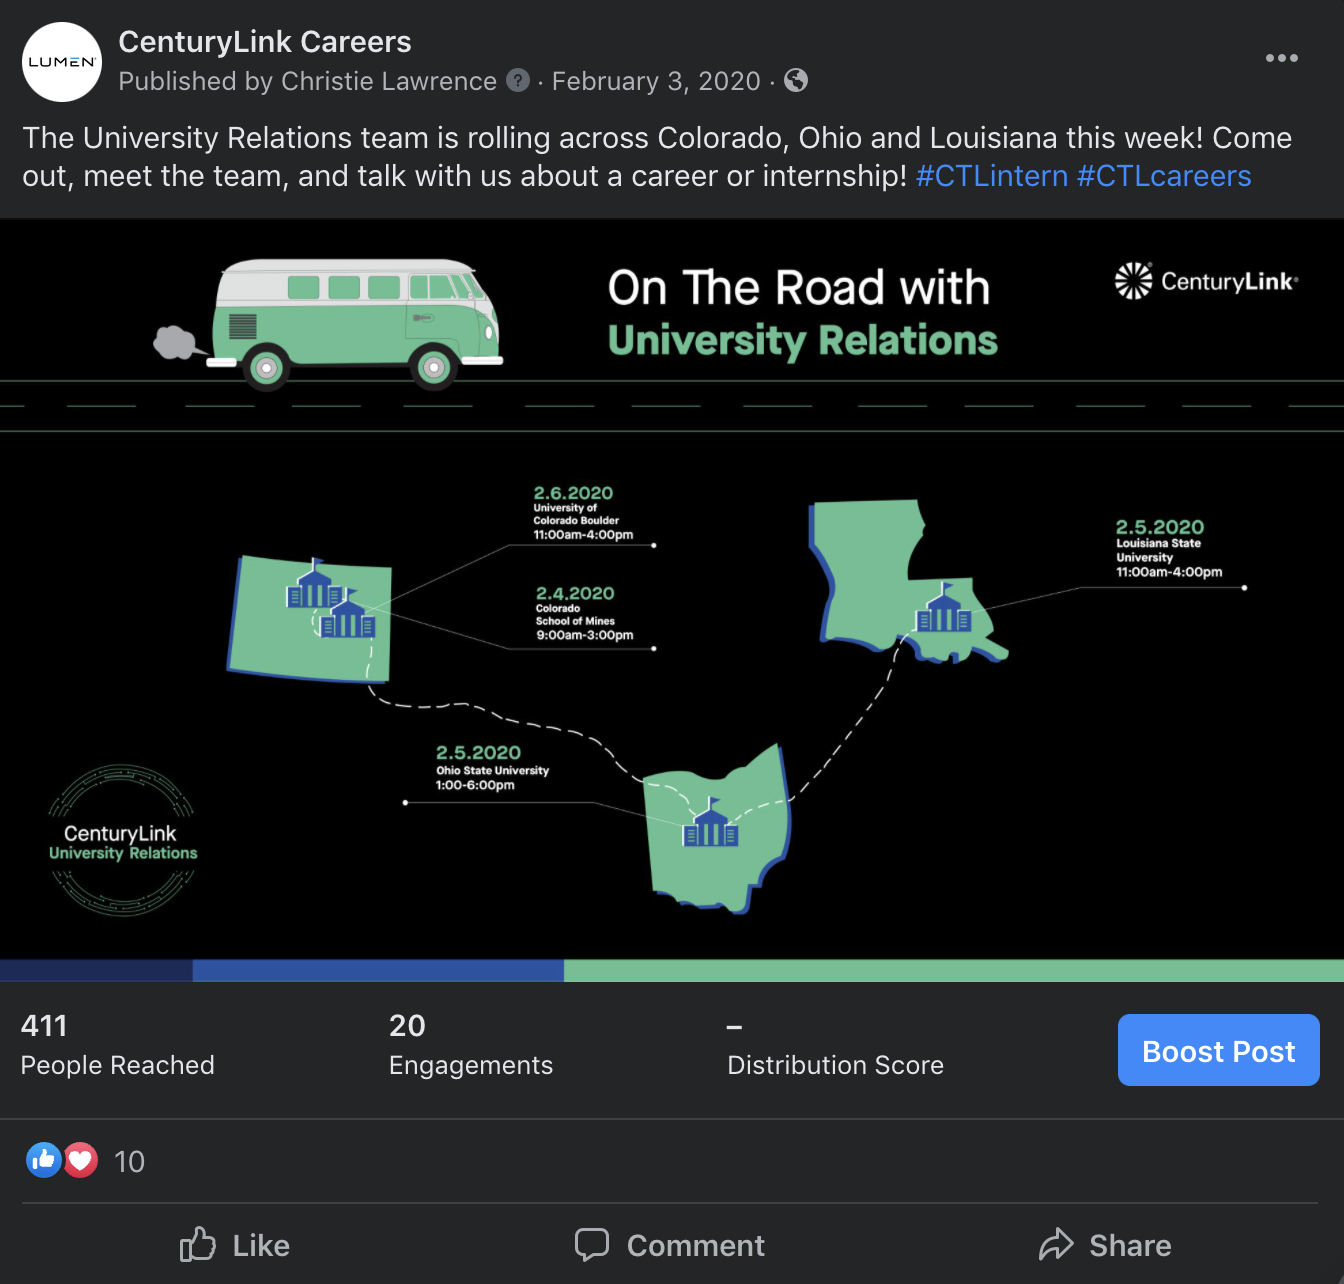Click the Colorado School of Mines text

(x=584, y=613)
